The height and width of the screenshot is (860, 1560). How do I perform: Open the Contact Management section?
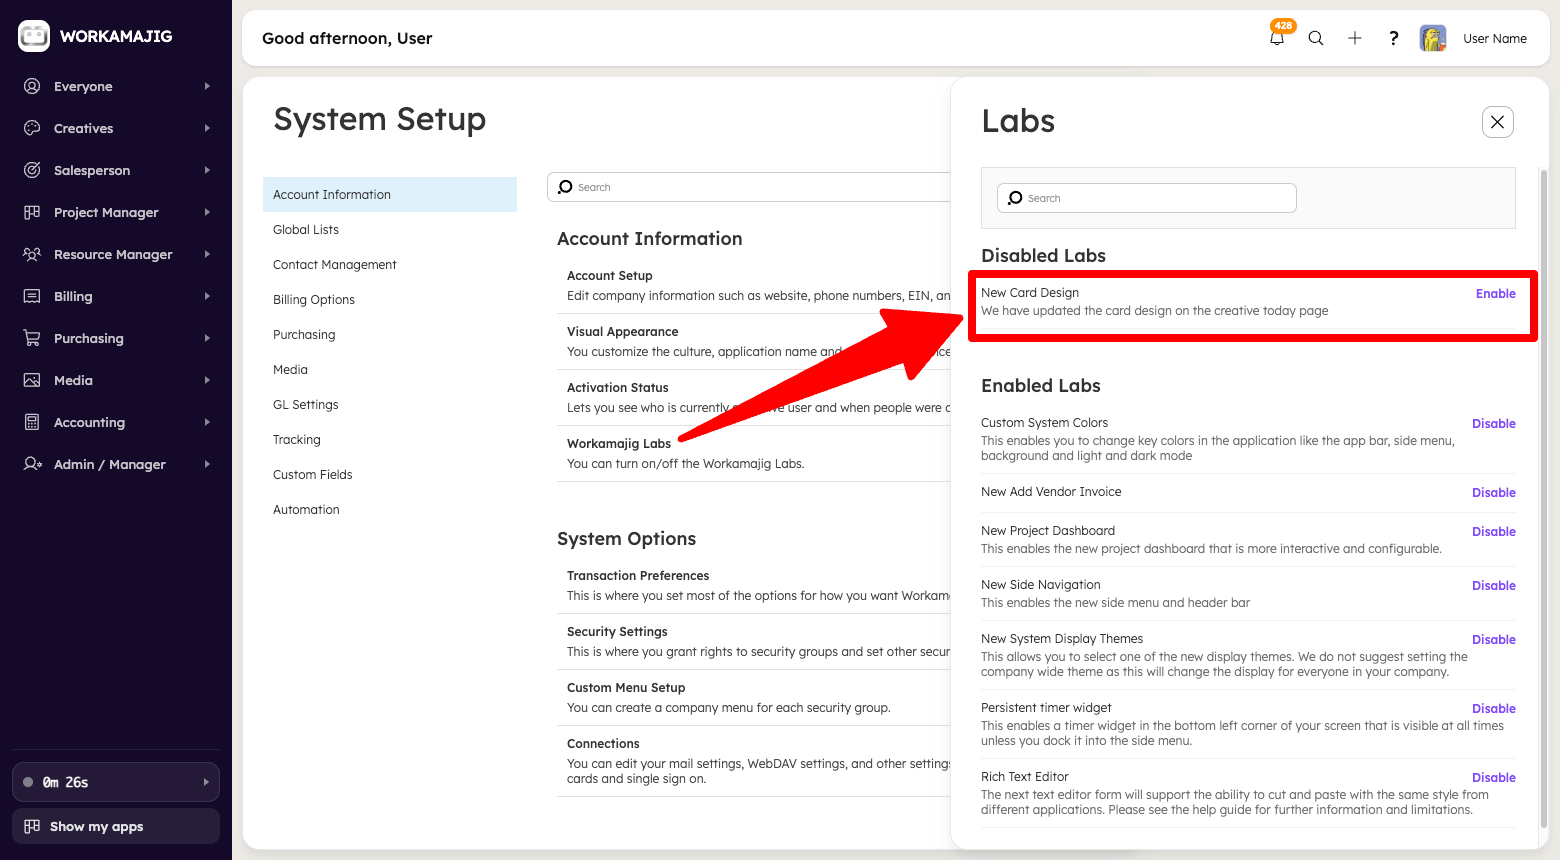[335, 264]
